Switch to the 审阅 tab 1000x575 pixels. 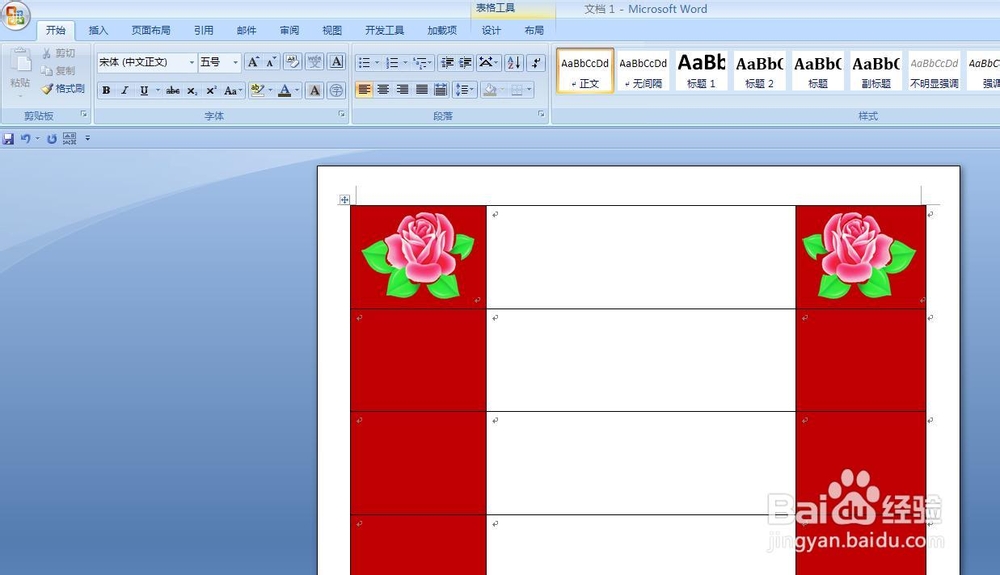(289, 30)
